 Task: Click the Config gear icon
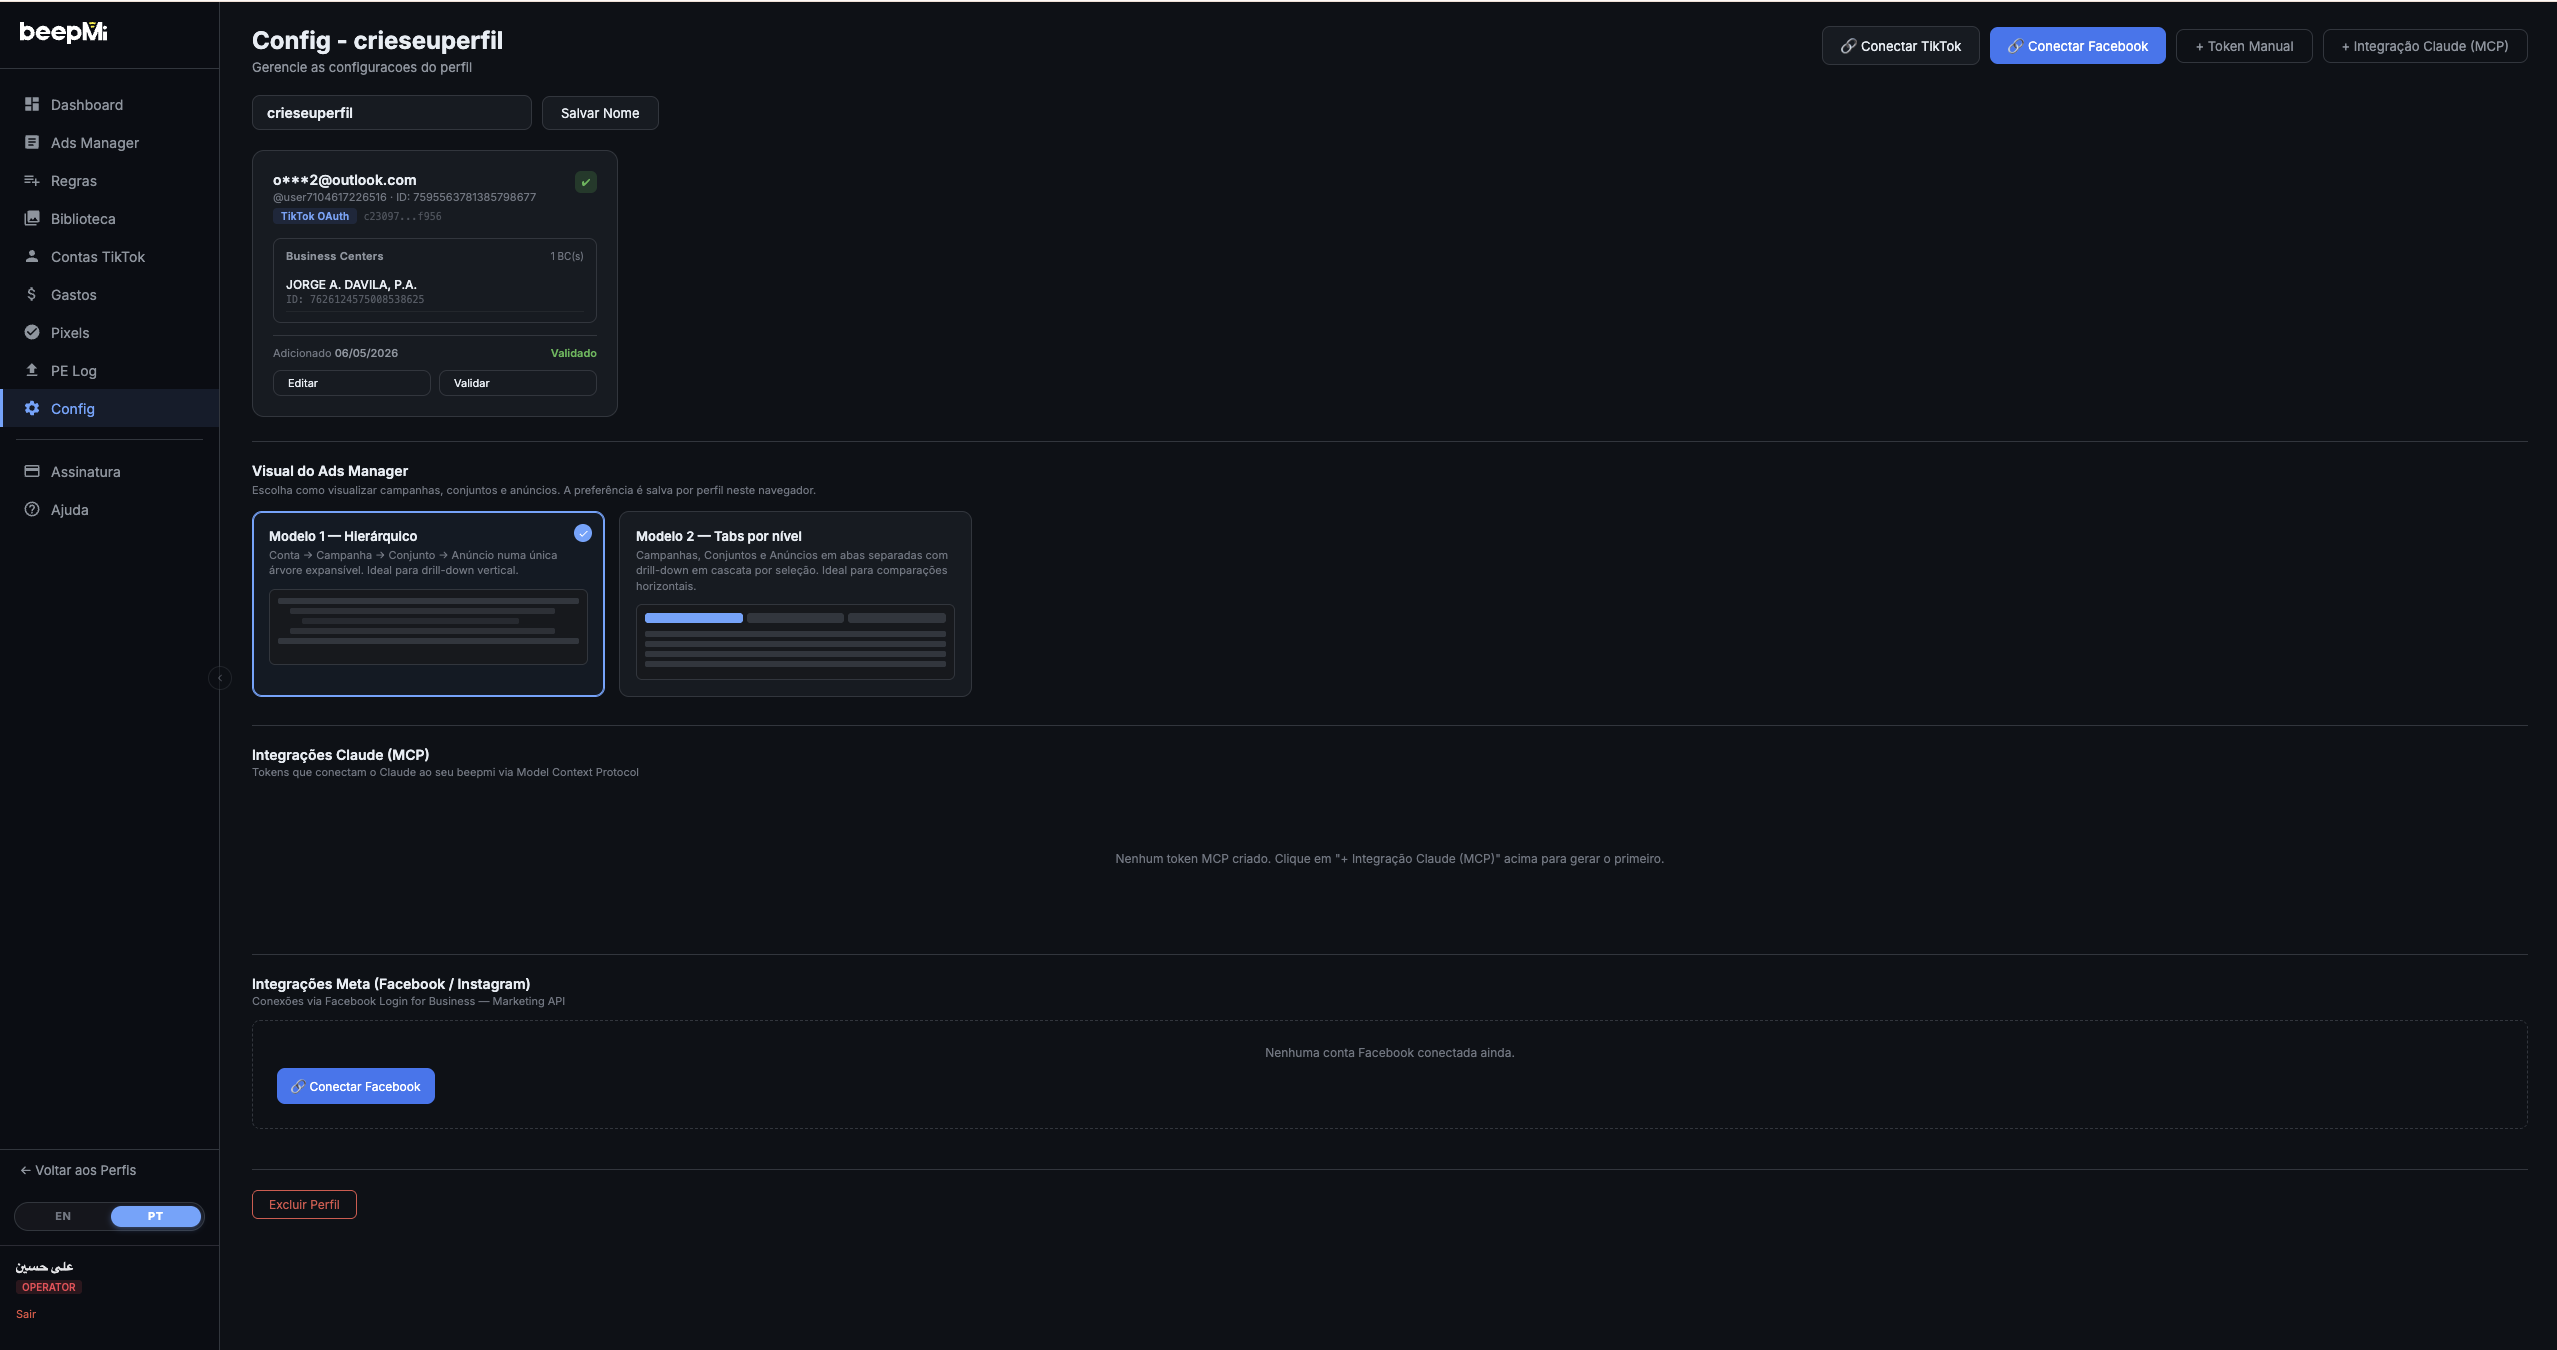pos(32,408)
